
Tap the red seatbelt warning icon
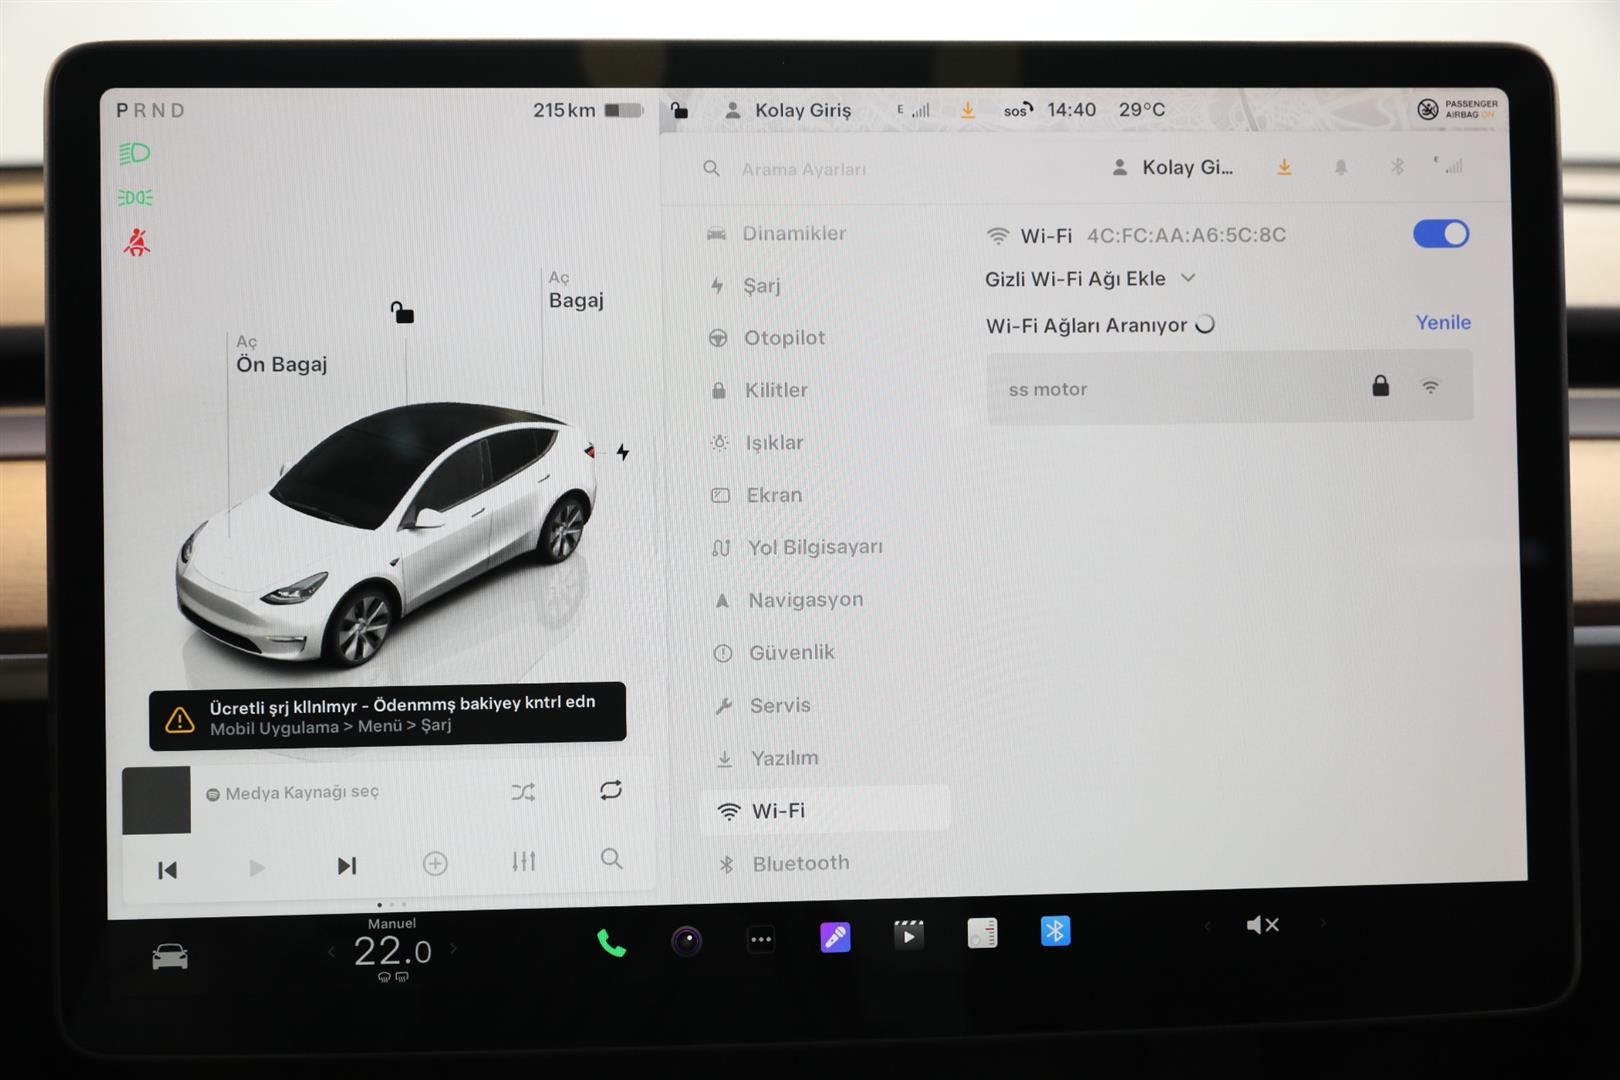pos(137,242)
